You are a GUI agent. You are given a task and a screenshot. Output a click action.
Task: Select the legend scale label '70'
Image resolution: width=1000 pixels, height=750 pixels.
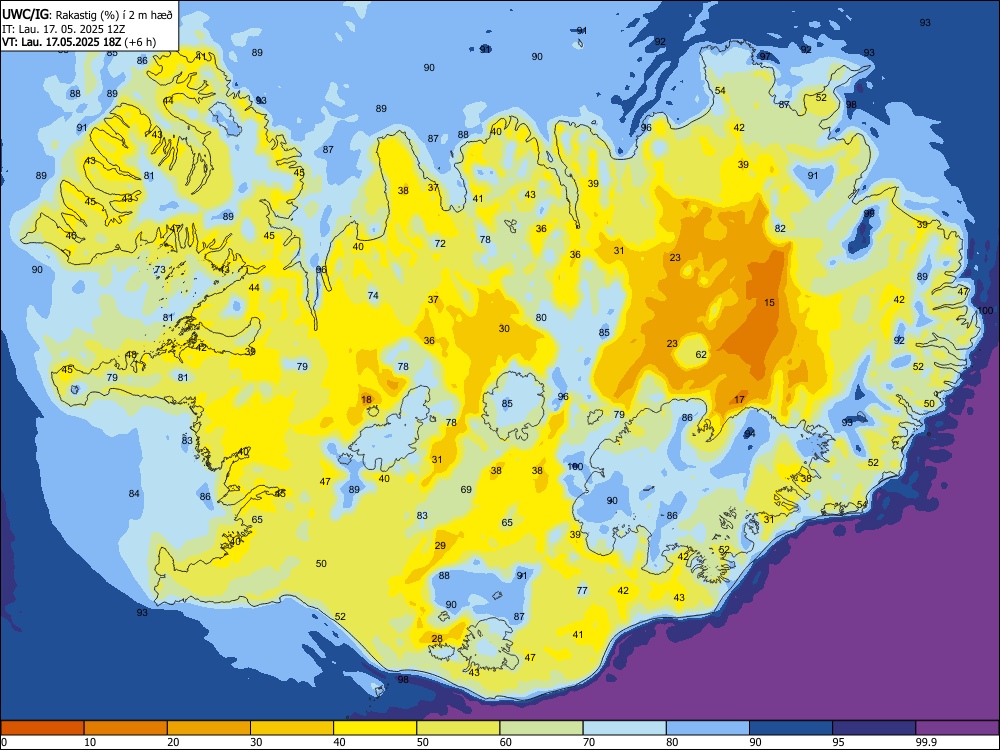coord(589,742)
